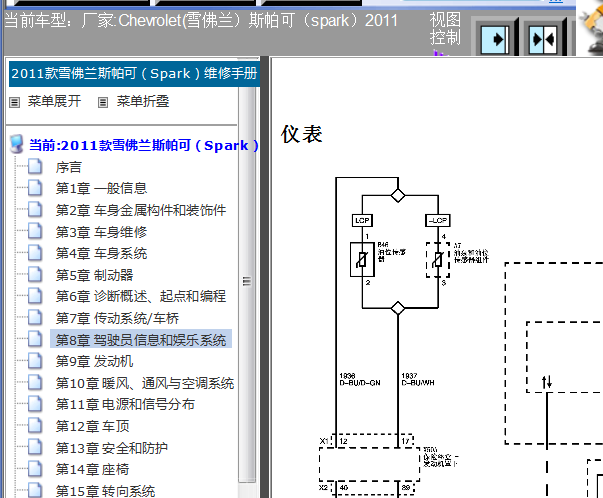Open the 序言 chapter
The height and width of the screenshot is (498, 603).
(x=68, y=167)
